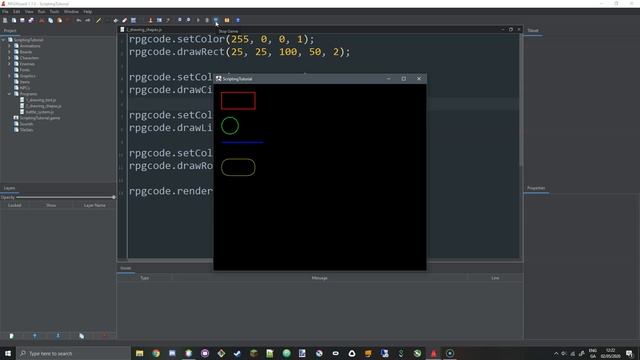
Task: Open the Run menu
Action: coord(41,12)
